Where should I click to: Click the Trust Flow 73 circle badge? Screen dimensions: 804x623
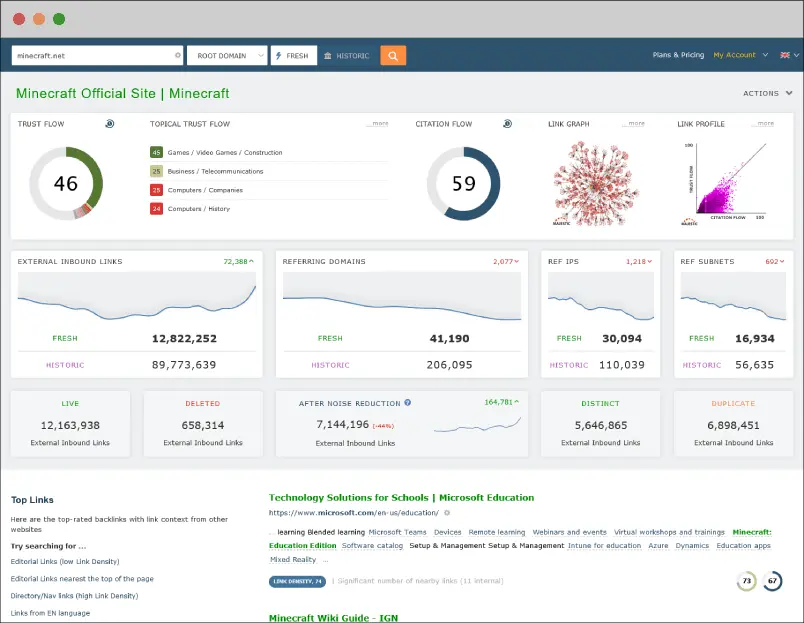(x=746, y=581)
